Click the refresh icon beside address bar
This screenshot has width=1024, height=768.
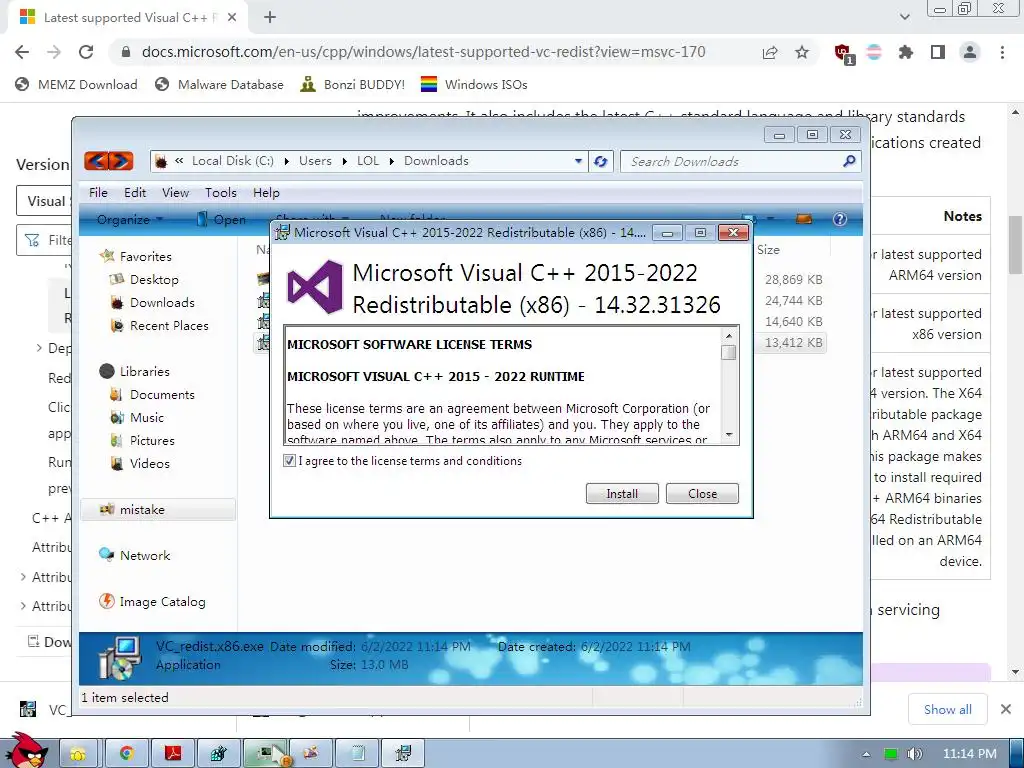click(x=600, y=161)
